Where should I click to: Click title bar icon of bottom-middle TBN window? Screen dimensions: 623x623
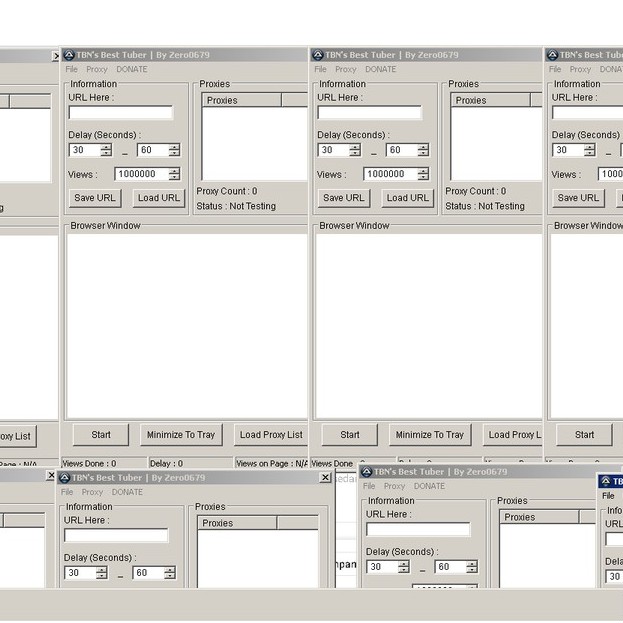tap(366, 471)
